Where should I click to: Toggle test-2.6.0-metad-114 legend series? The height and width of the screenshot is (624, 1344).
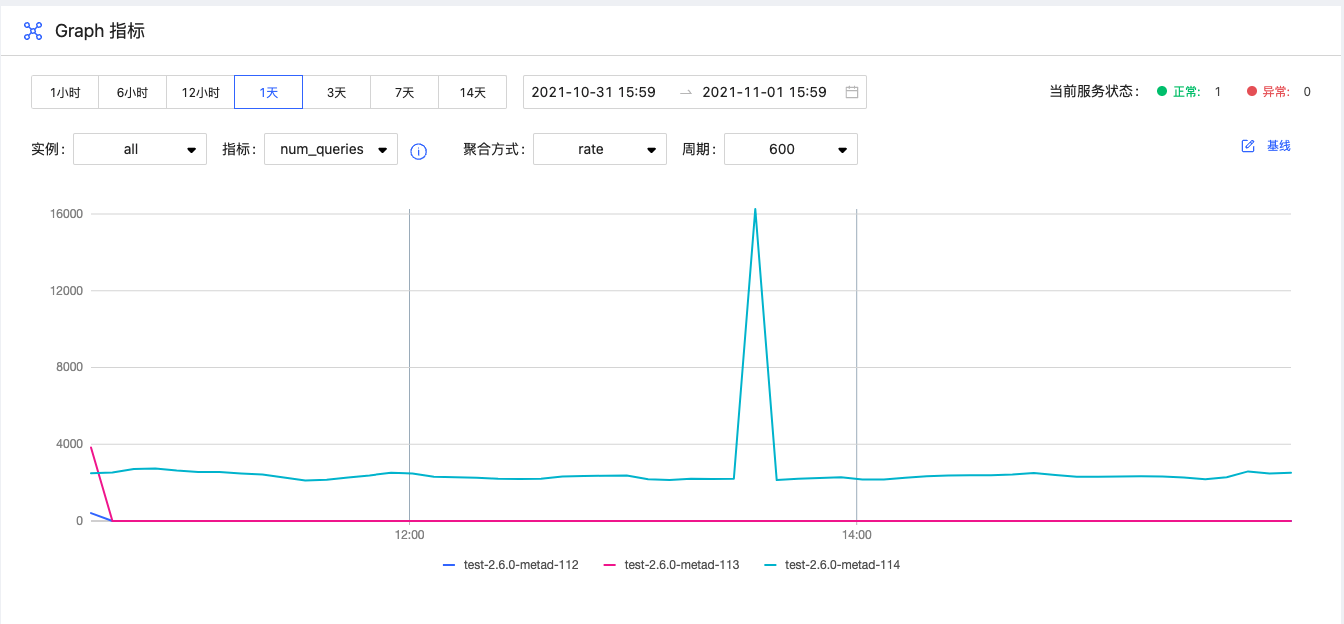click(x=832, y=565)
